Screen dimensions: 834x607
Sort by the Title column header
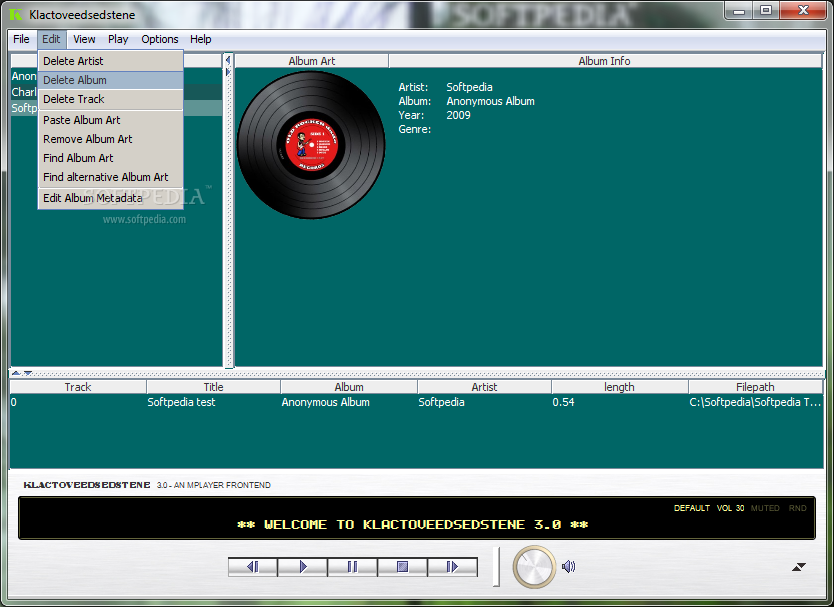[213, 387]
